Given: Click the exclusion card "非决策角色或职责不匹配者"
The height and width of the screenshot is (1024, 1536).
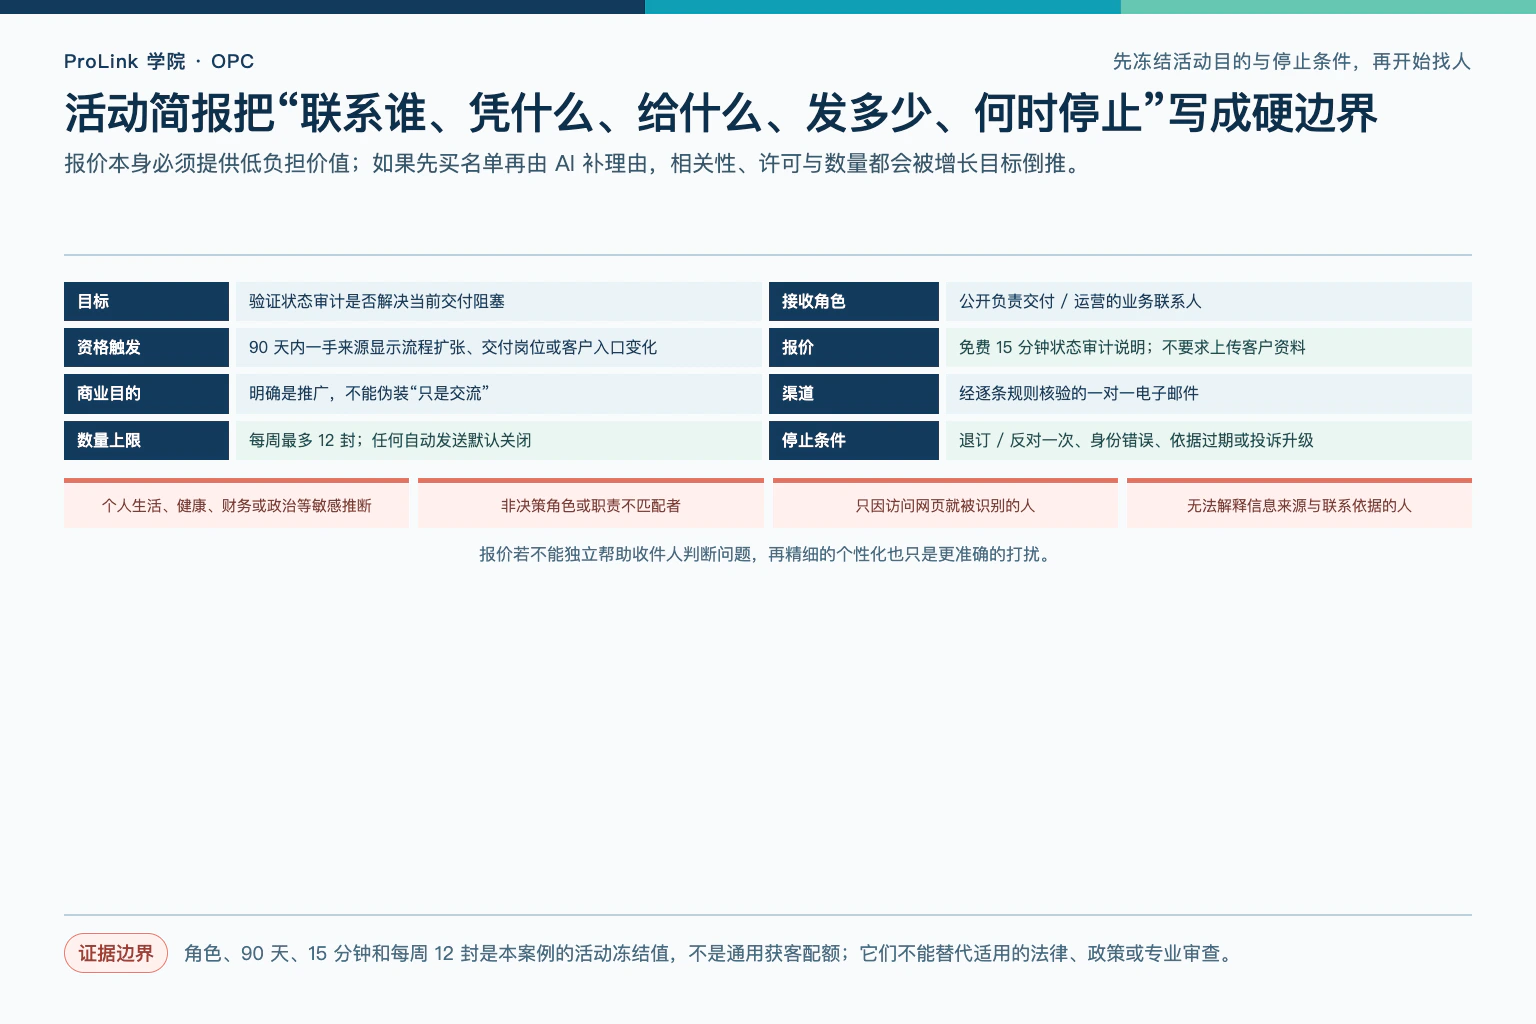Looking at the screenshot, I should tap(591, 503).
